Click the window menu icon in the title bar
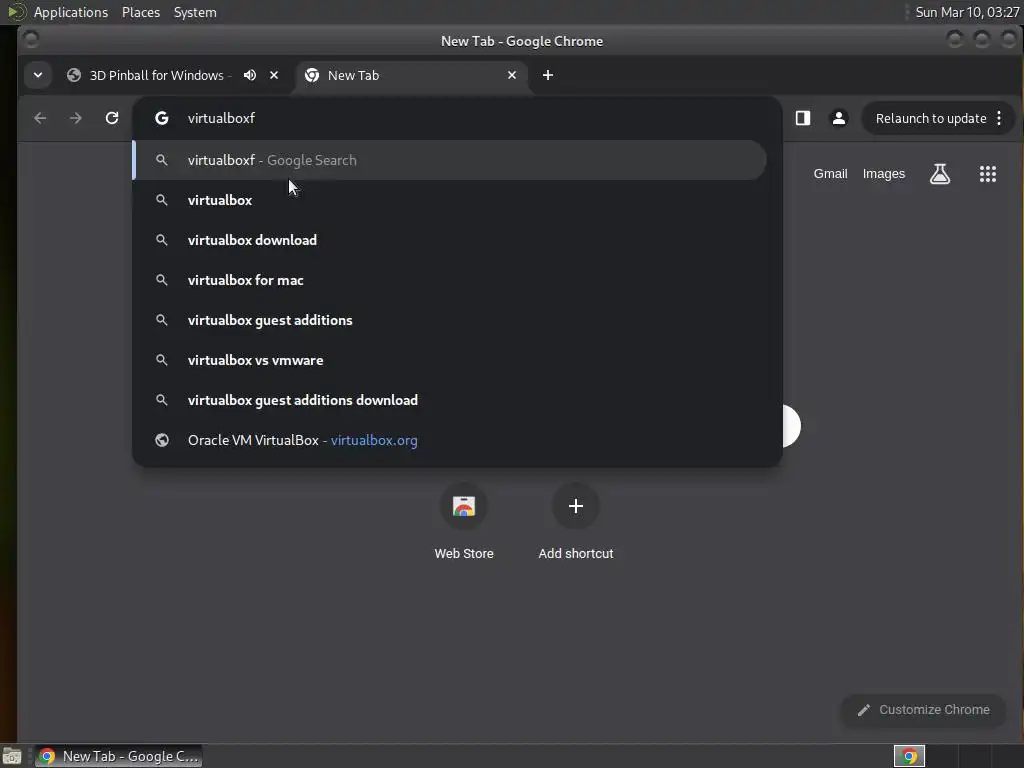Screen dimensions: 1024x768 [x=31, y=40]
